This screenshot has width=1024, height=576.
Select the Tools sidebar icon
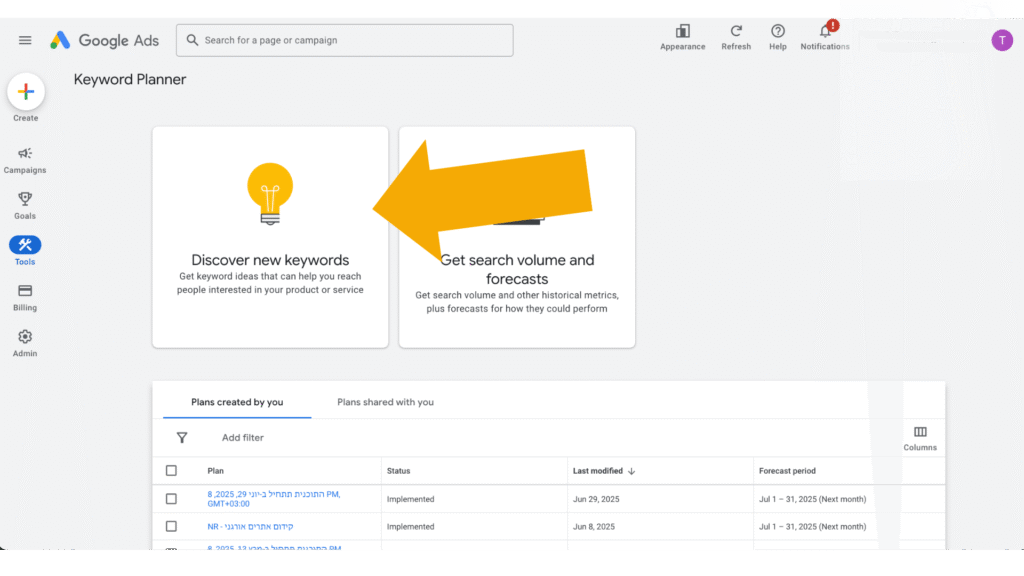25,245
